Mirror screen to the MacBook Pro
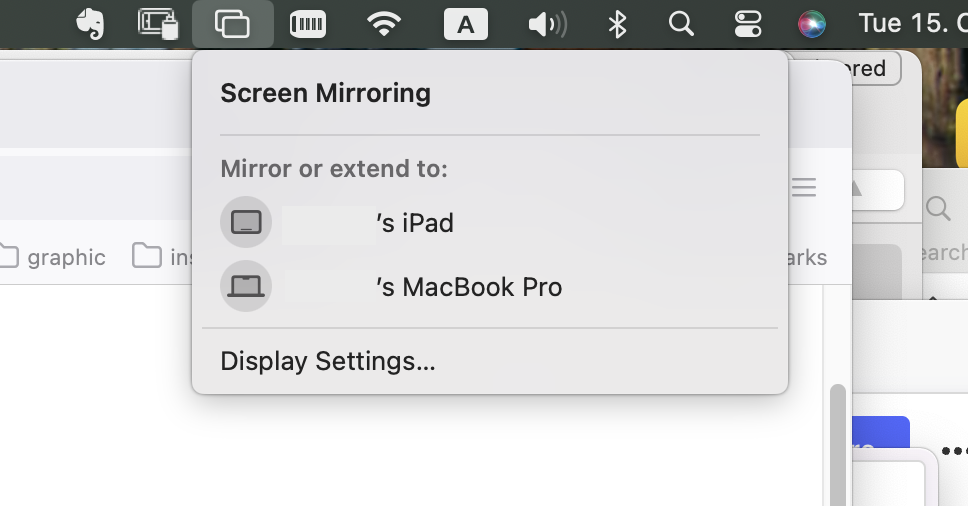 [x=490, y=286]
